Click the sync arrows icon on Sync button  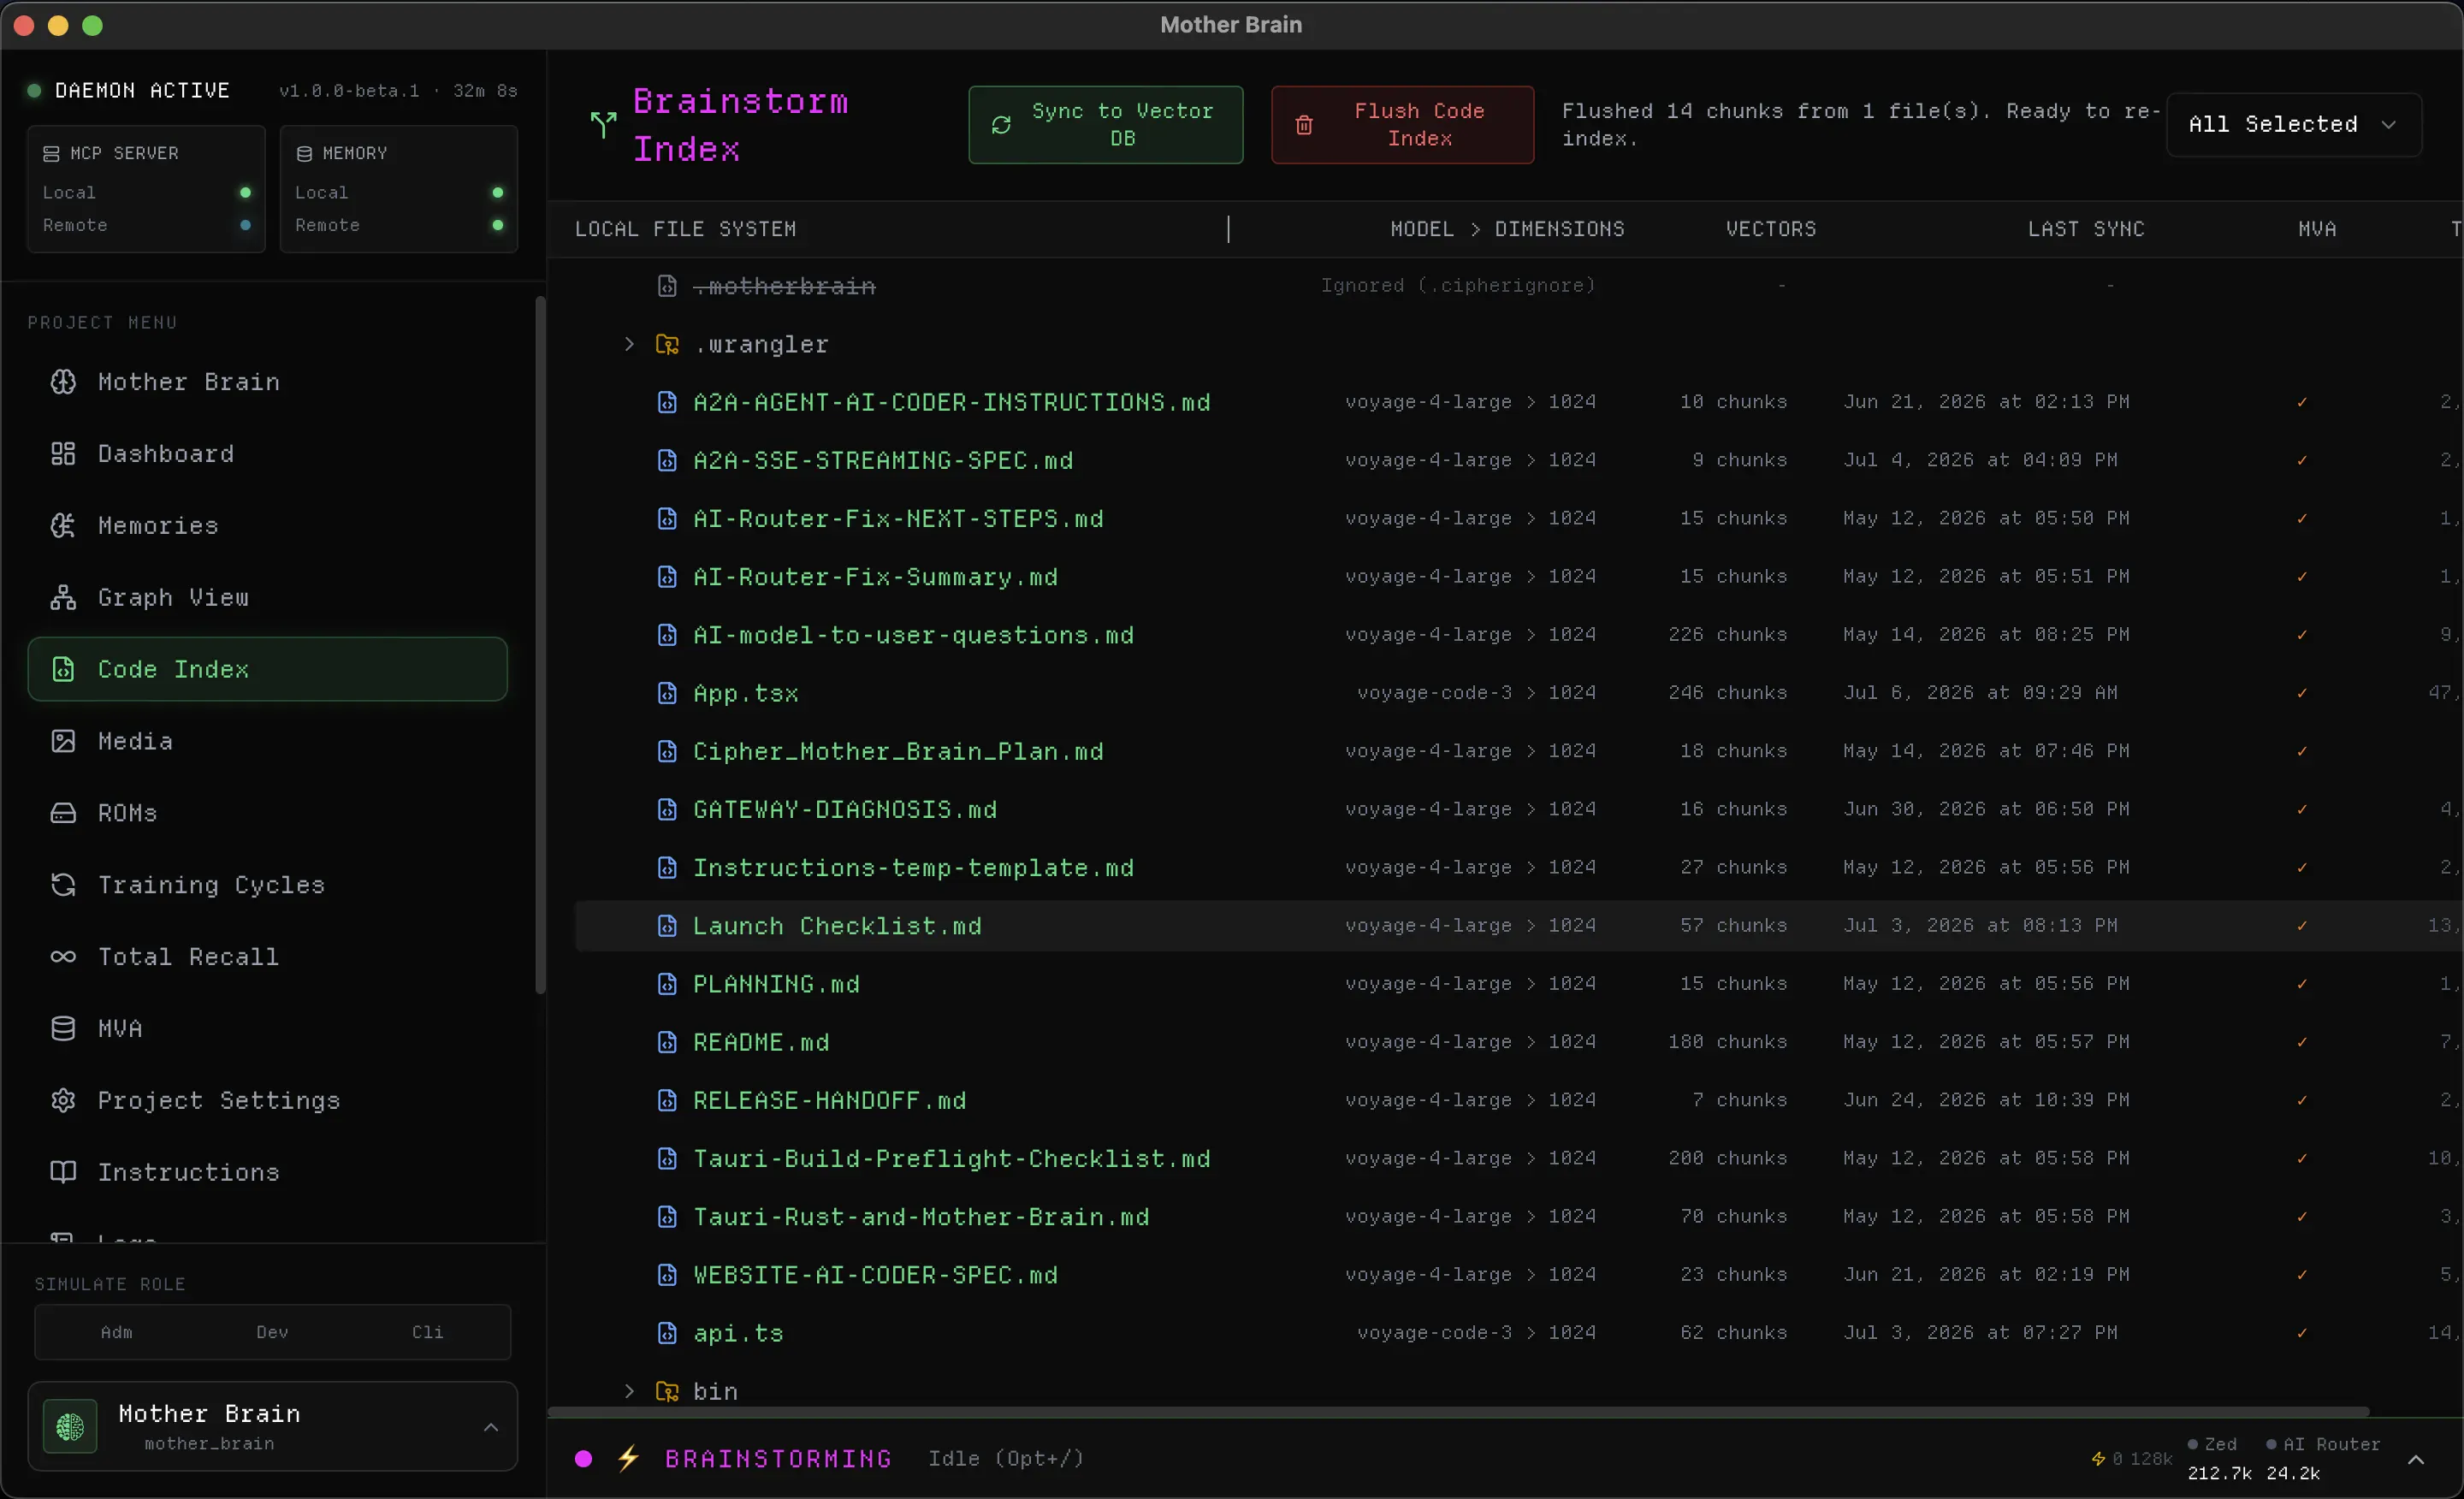(x=1001, y=125)
